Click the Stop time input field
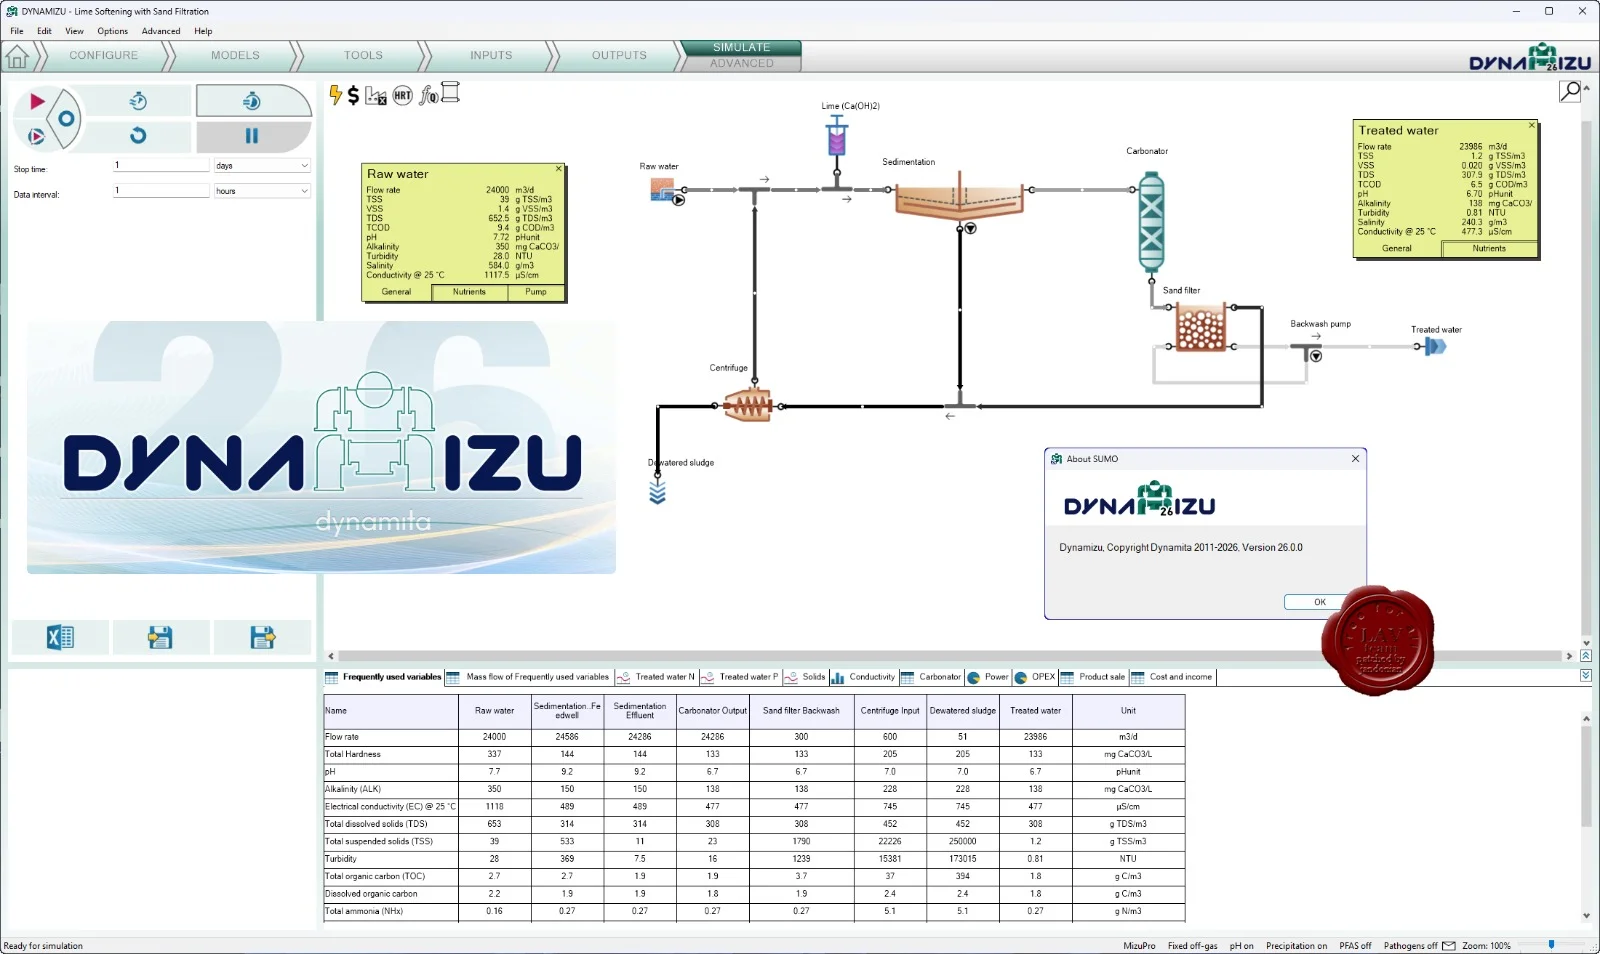 [161, 166]
